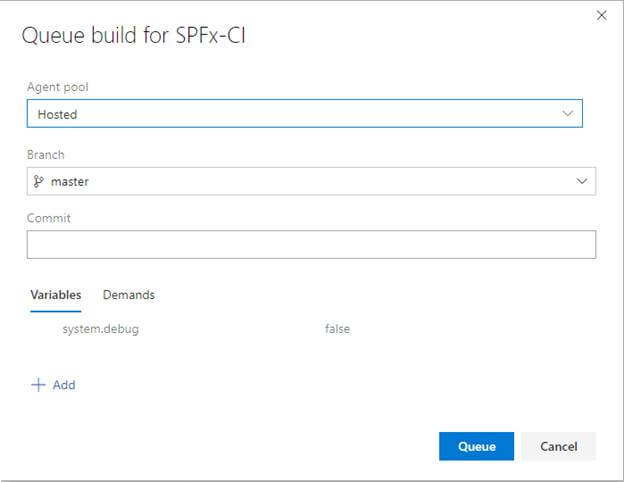
Task: Click the Branch field label
Action: pyautogui.click(x=46, y=154)
